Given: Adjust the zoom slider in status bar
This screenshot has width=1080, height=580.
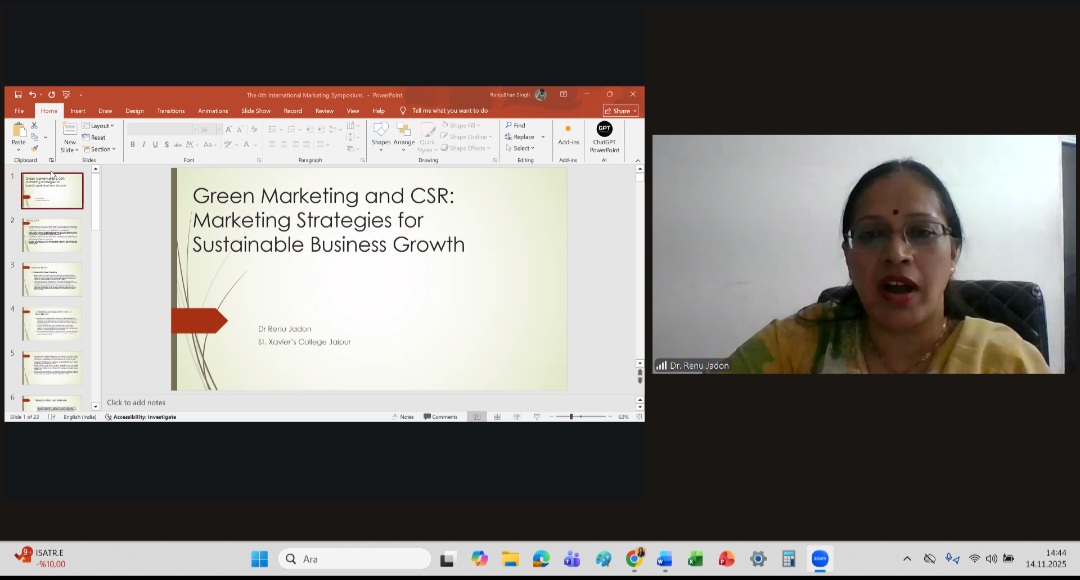Looking at the screenshot, I should tap(571, 417).
